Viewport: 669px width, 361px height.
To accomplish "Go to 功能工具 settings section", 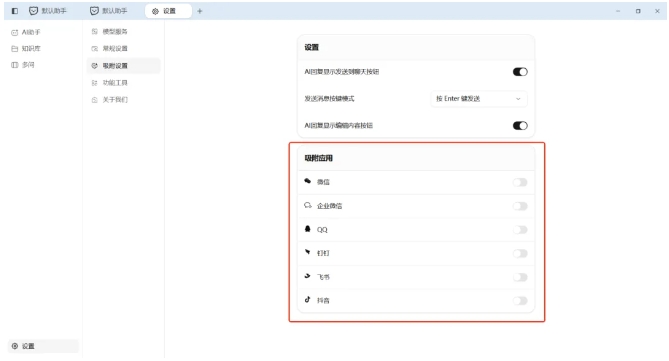I will [110, 83].
